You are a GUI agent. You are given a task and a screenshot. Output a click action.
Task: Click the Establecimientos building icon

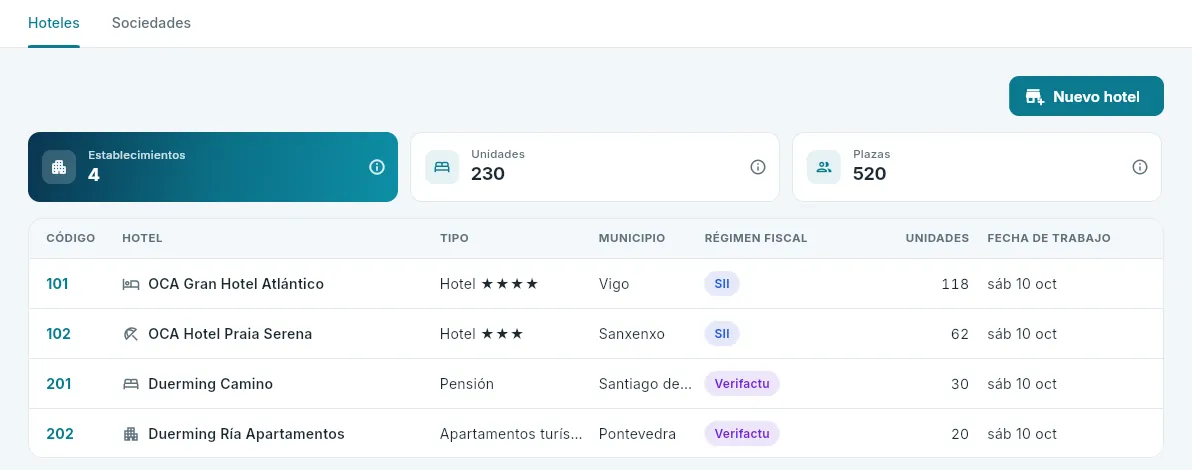pos(59,167)
